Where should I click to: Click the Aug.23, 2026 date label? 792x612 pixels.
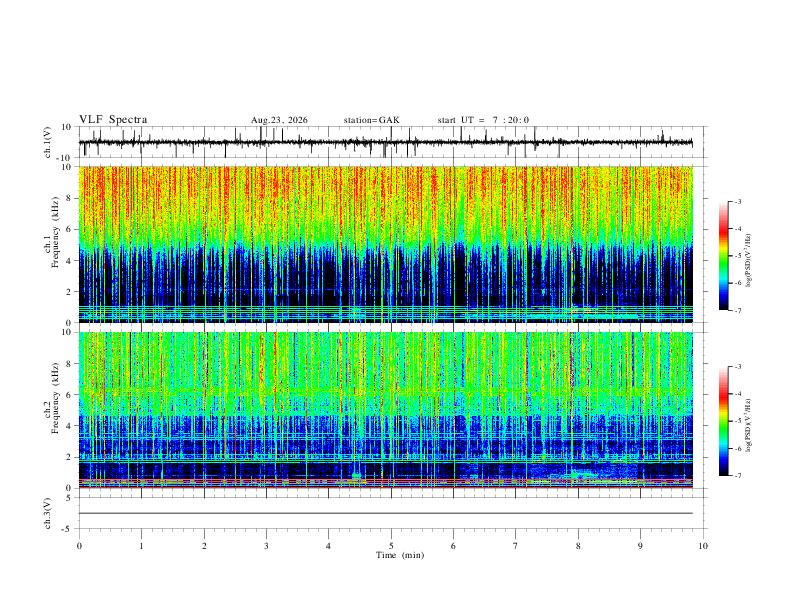(x=279, y=120)
